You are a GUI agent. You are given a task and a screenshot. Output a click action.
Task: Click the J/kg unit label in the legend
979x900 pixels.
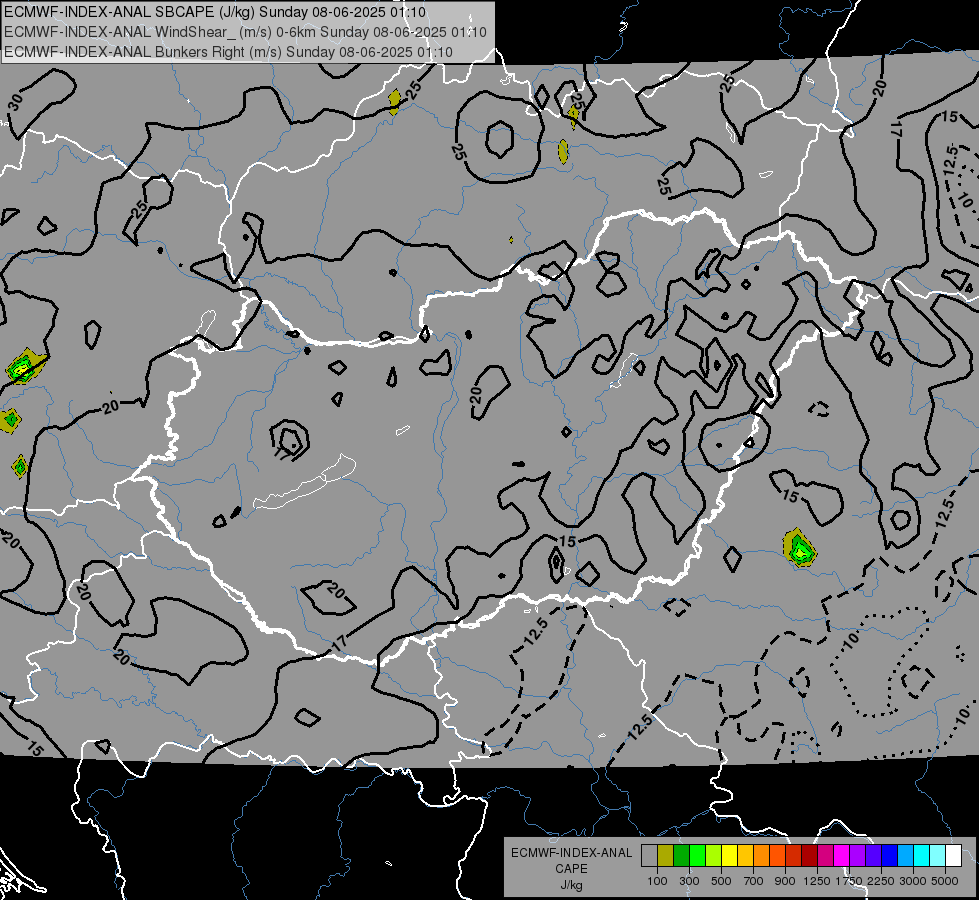(571, 885)
